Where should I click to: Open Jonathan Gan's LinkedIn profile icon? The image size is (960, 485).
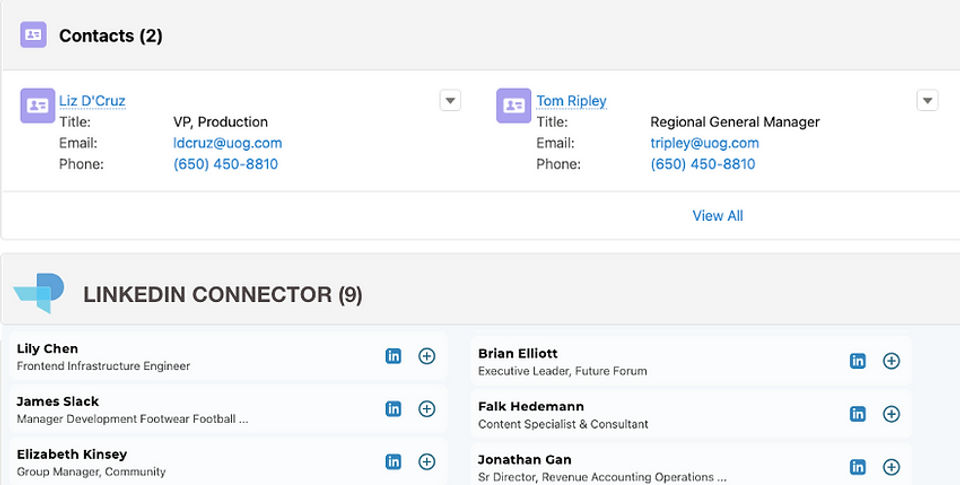pos(857,467)
